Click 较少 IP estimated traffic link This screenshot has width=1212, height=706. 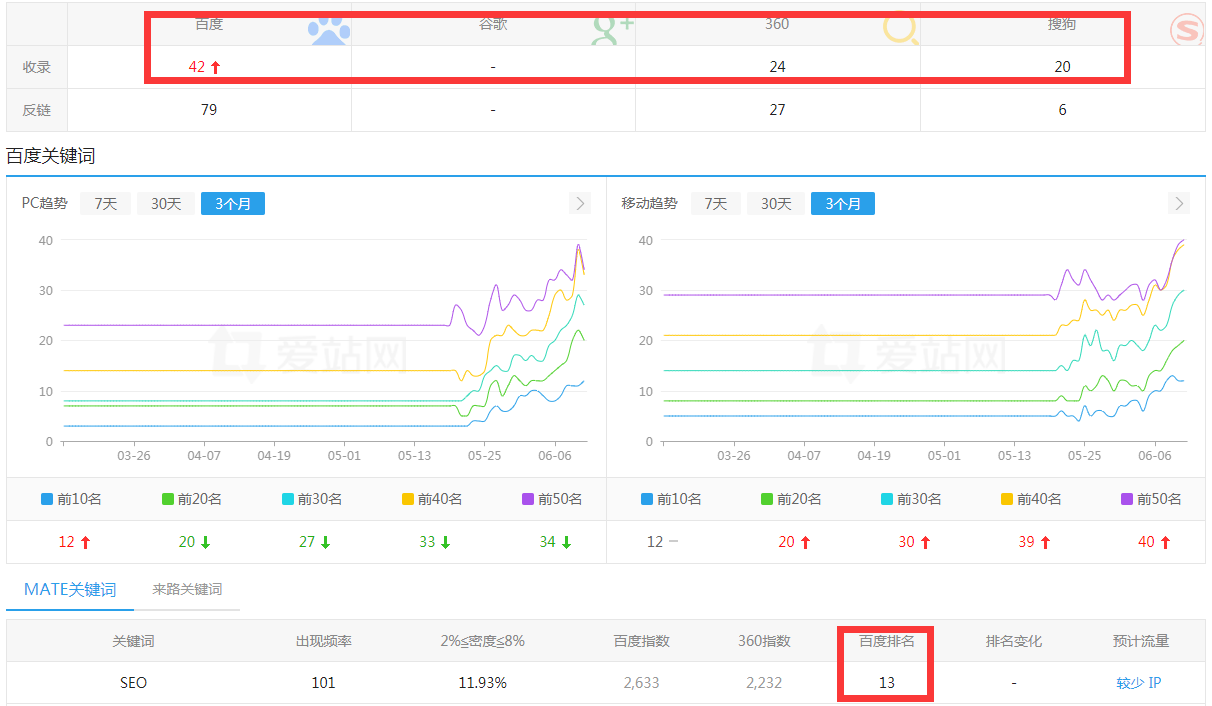click(x=1139, y=683)
